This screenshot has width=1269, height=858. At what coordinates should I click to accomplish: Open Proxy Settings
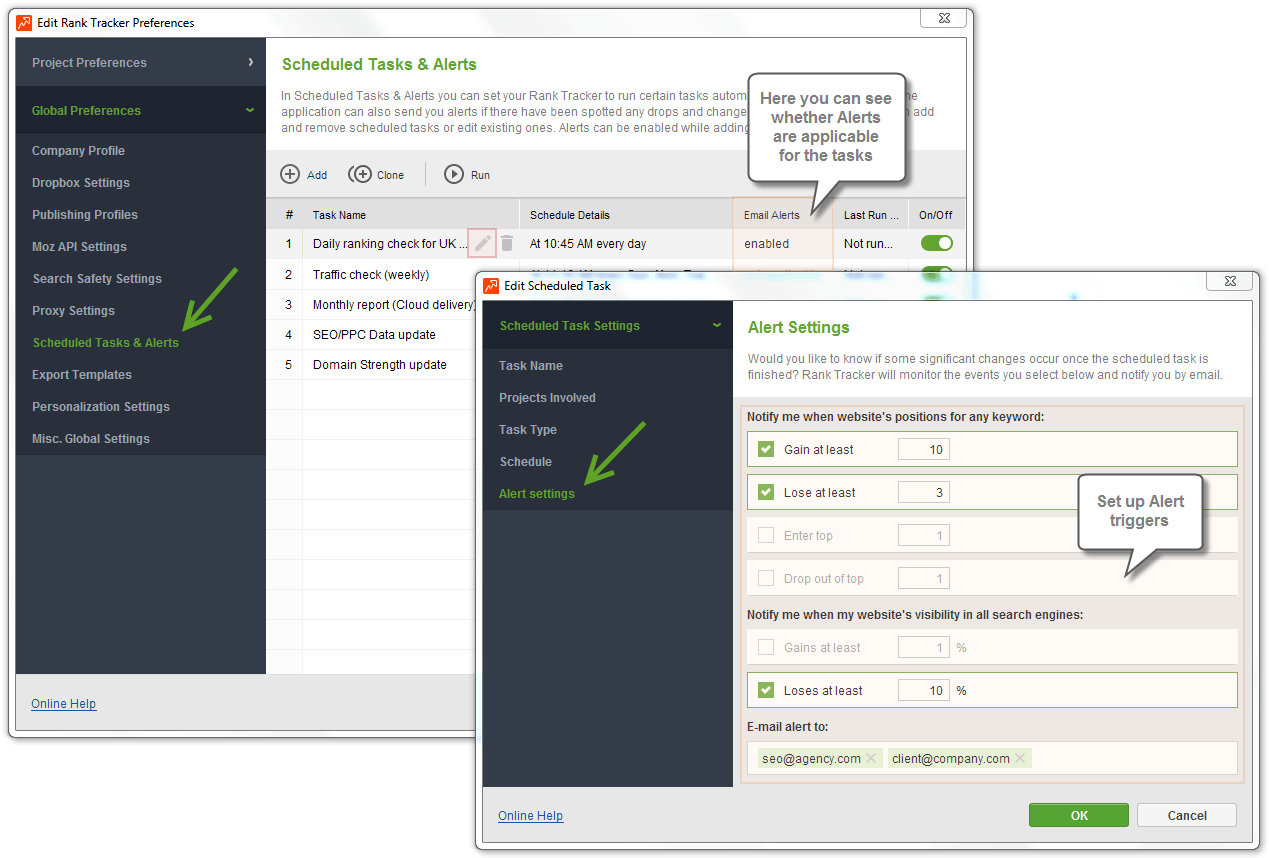[x=73, y=311]
